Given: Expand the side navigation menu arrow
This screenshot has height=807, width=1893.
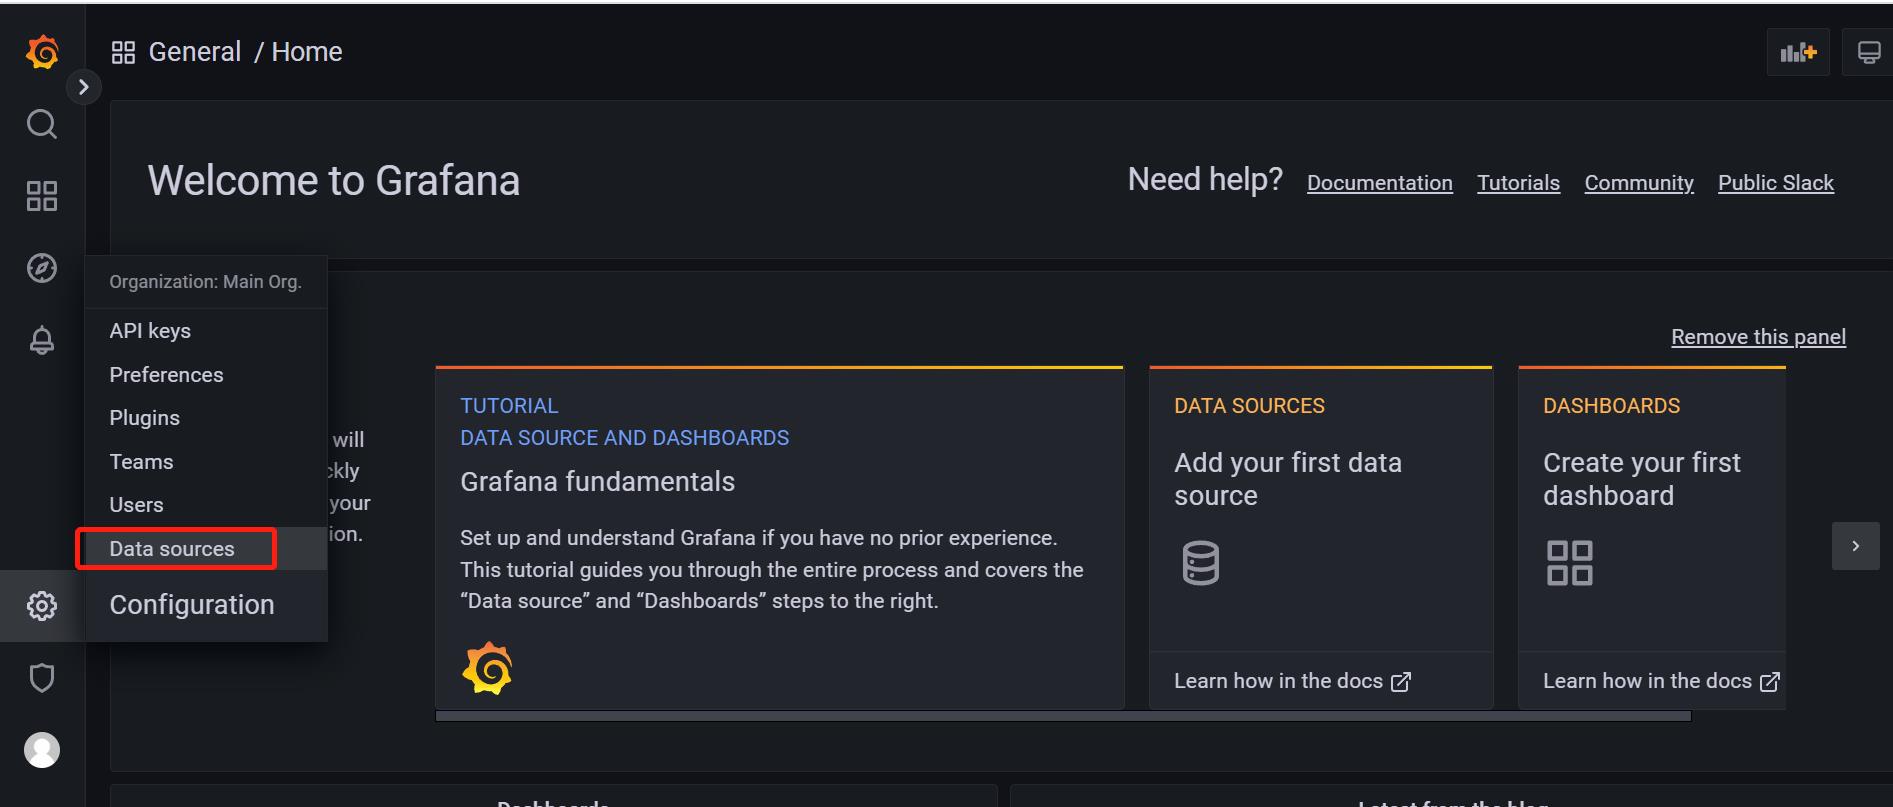Looking at the screenshot, I should pyautogui.click(x=84, y=87).
